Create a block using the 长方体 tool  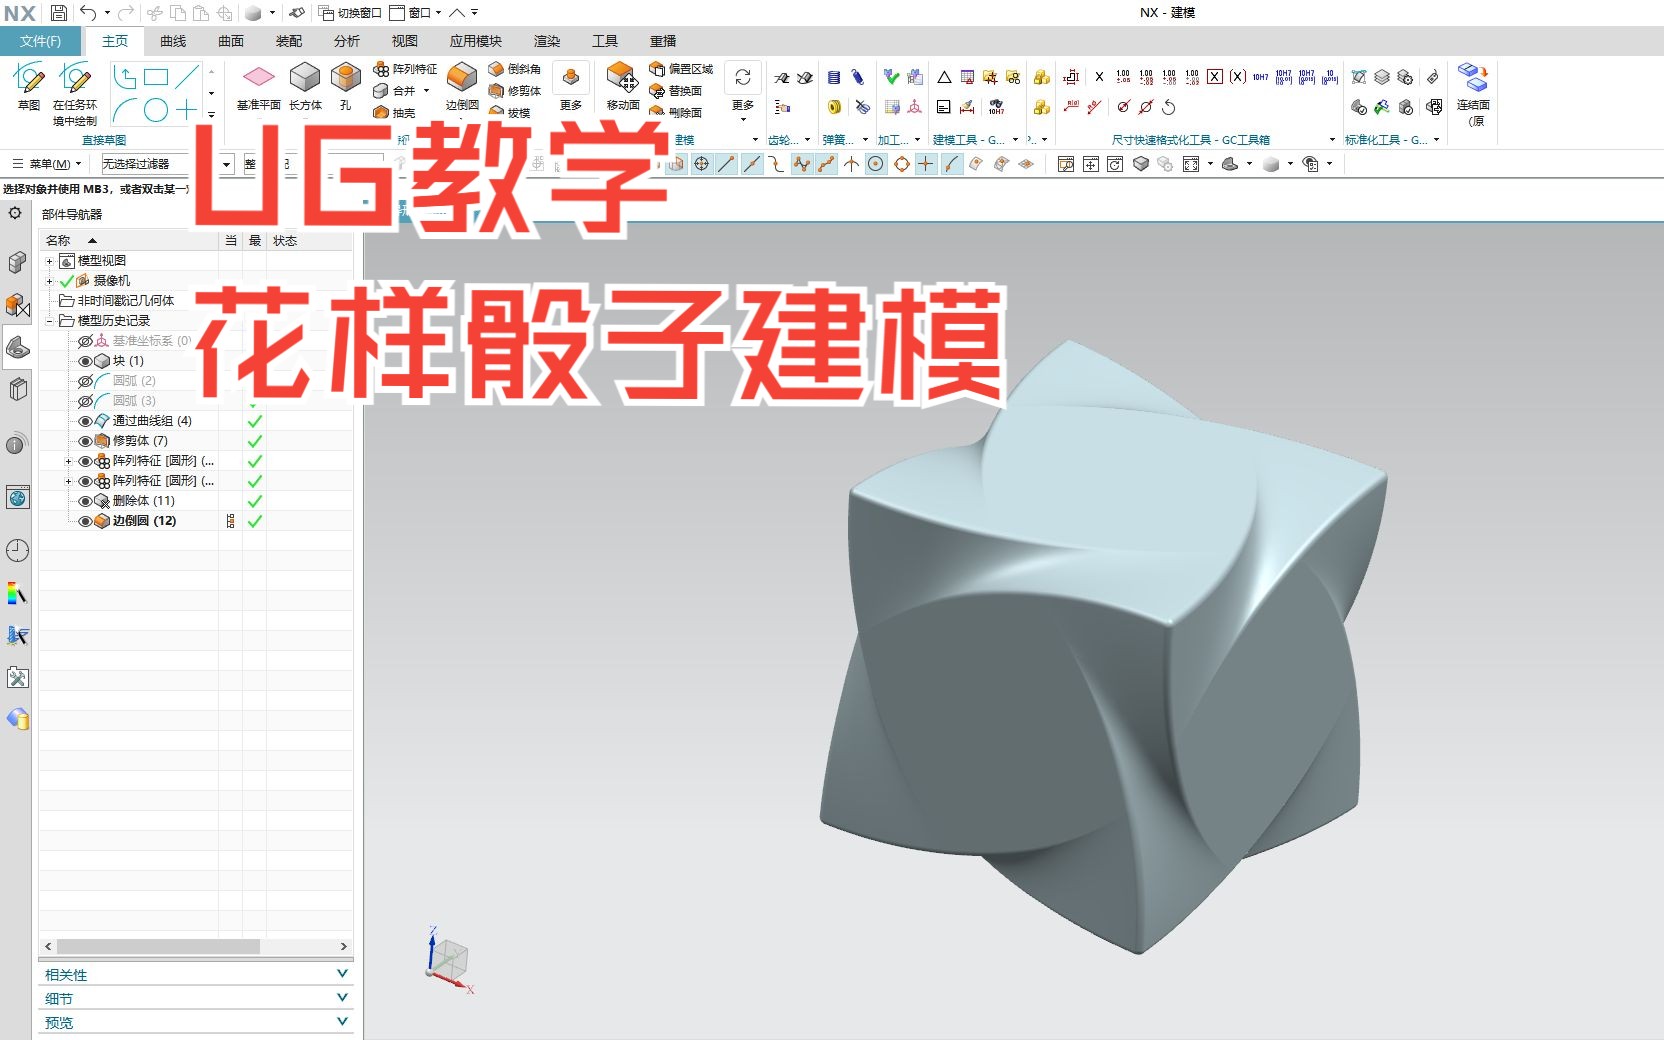305,85
